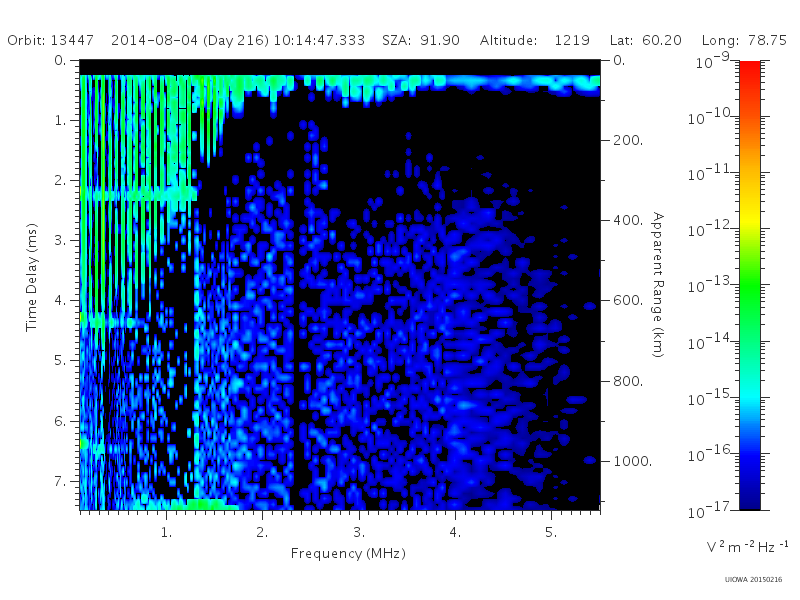Click the color bar legend

[x=749, y=285]
